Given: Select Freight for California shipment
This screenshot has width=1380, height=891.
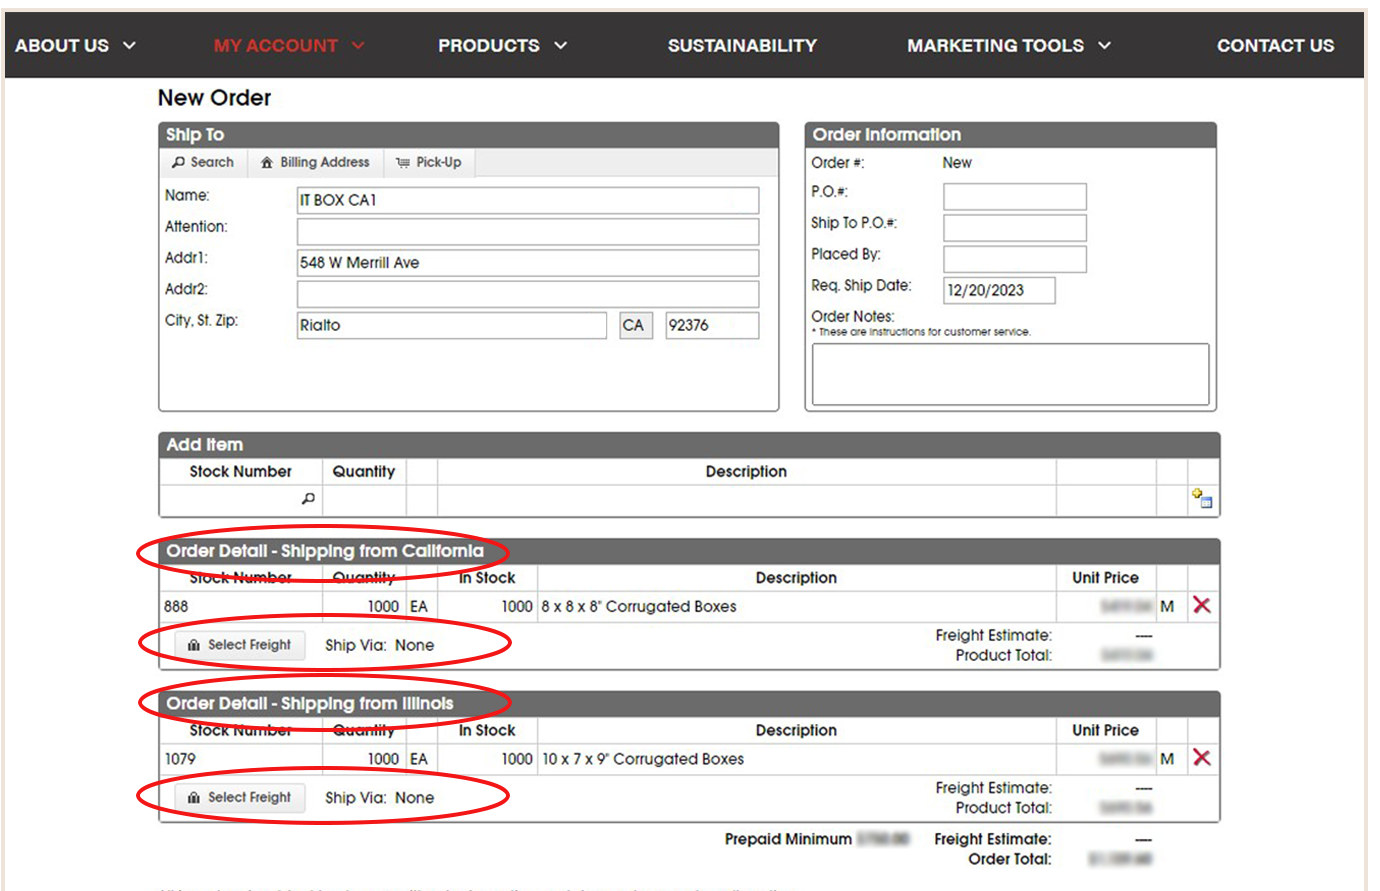Looking at the screenshot, I should pos(240,645).
